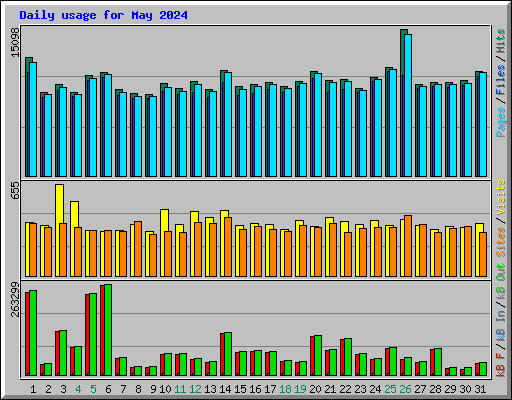512x400 pixels.
Task: Click green weekend day label 18
Action: (x=285, y=389)
